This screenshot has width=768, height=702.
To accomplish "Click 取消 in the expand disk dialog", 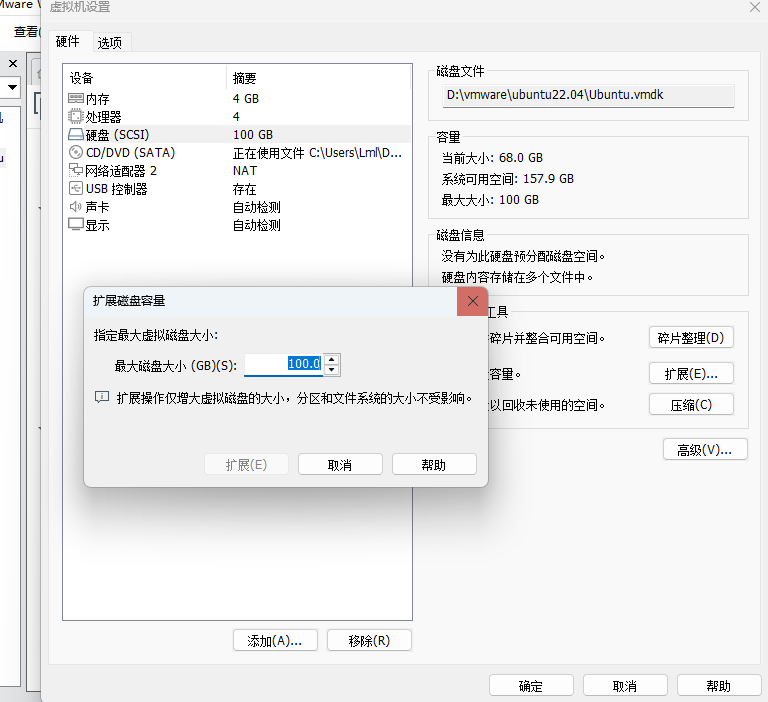I will click(340, 464).
